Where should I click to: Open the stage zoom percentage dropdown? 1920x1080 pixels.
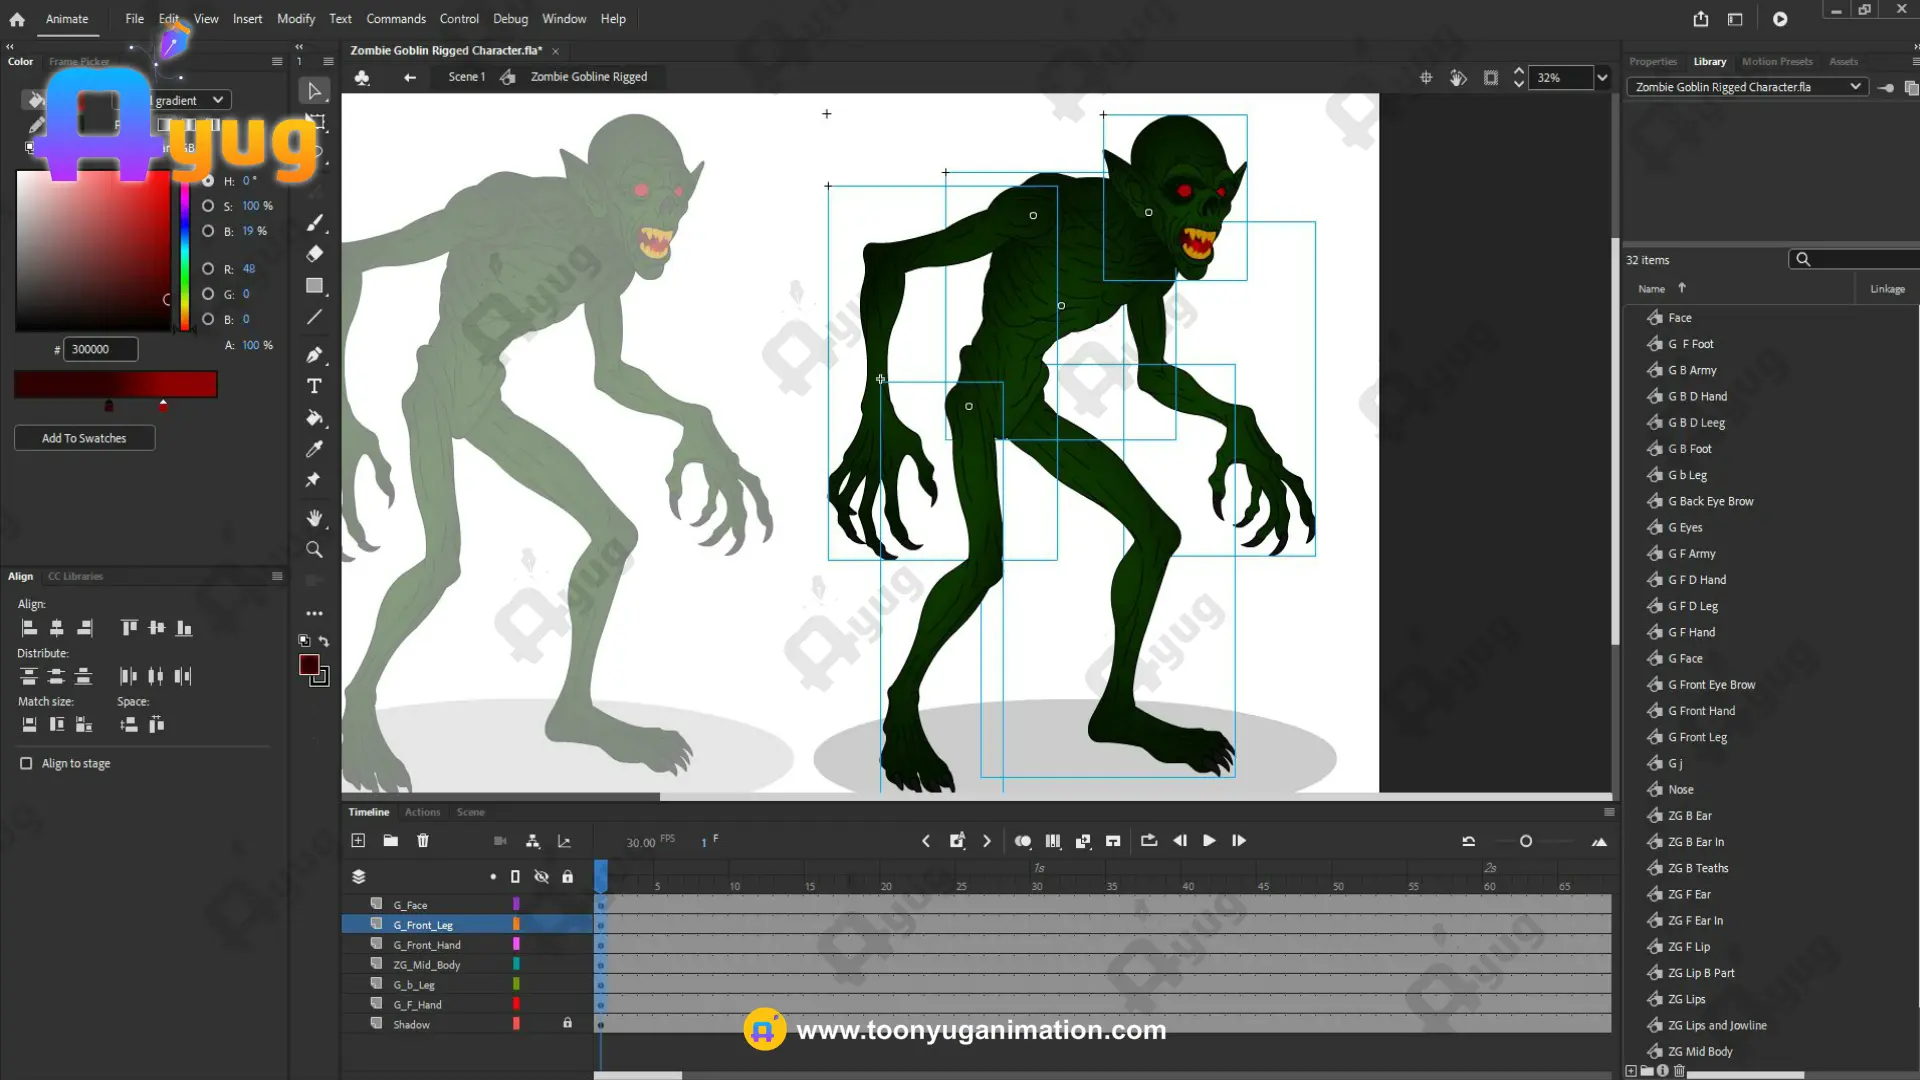[x=1602, y=77]
